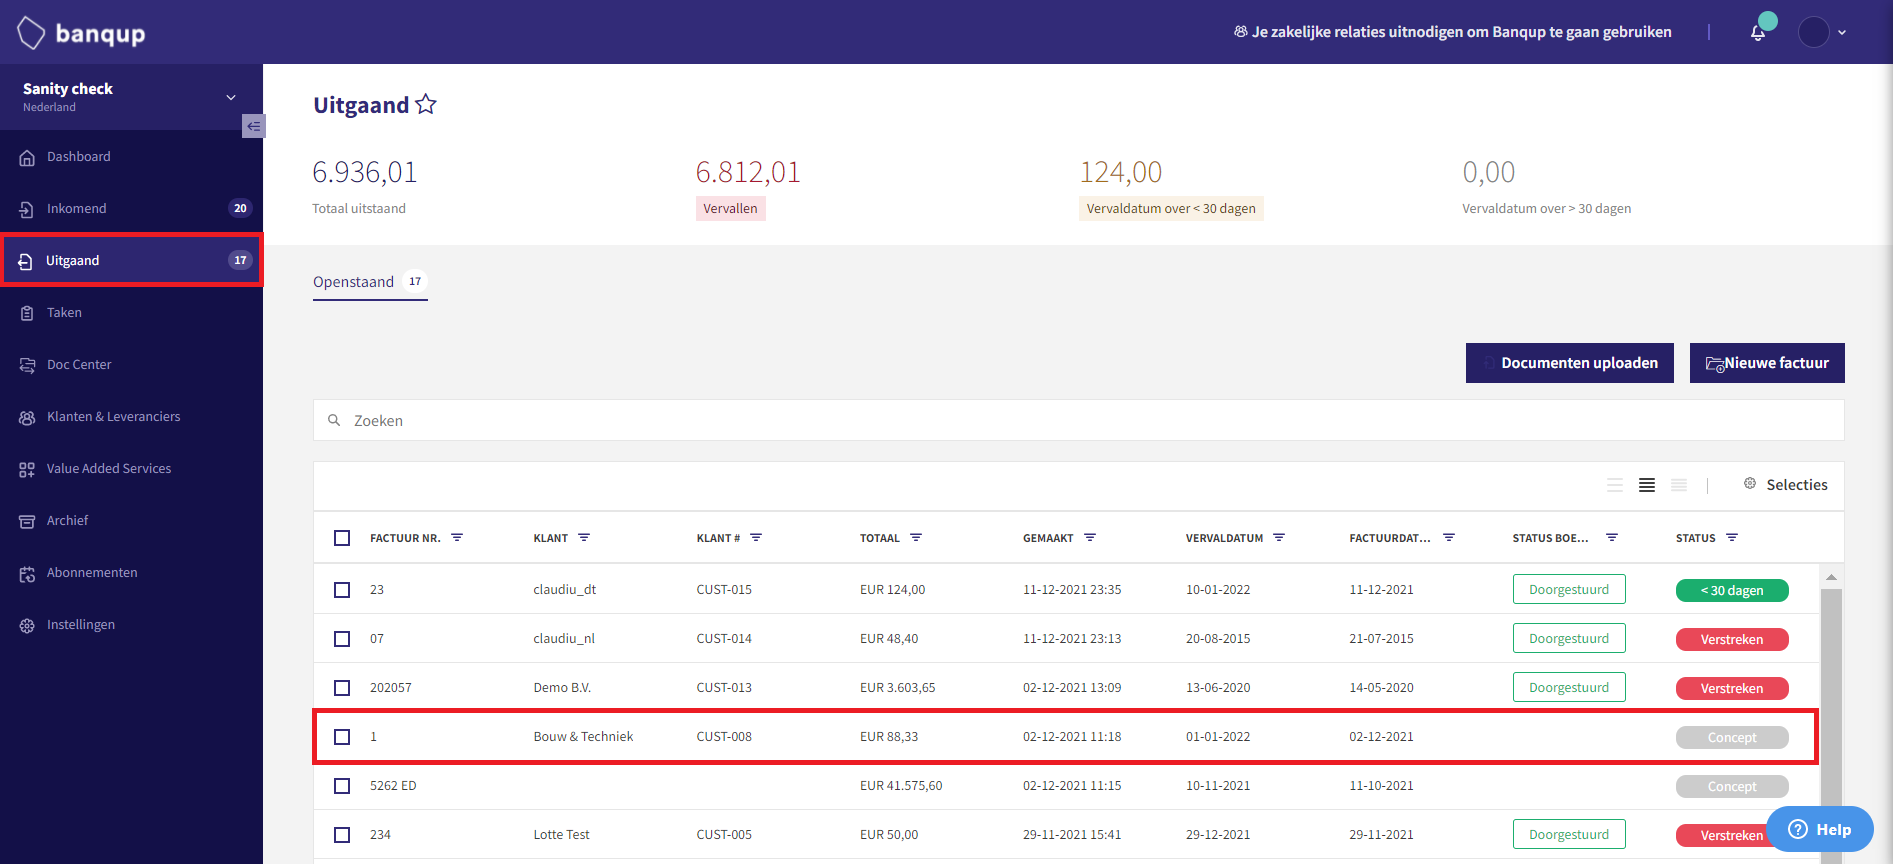Click the user avatar circle

coord(1813,32)
